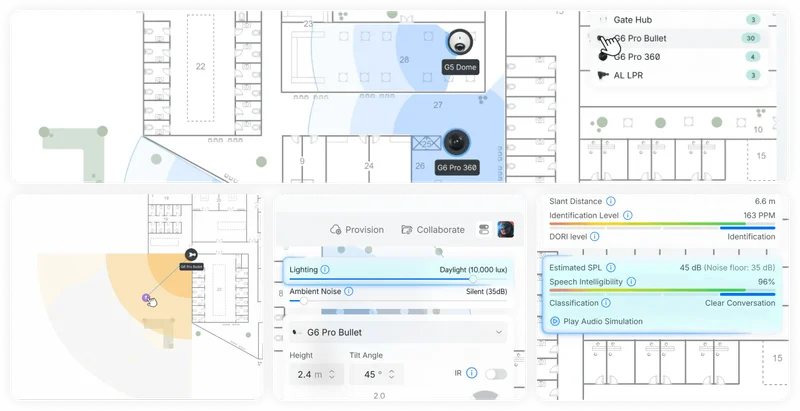
Task: Click the 'Clear Conversation' classification value
Action: coord(740,303)
